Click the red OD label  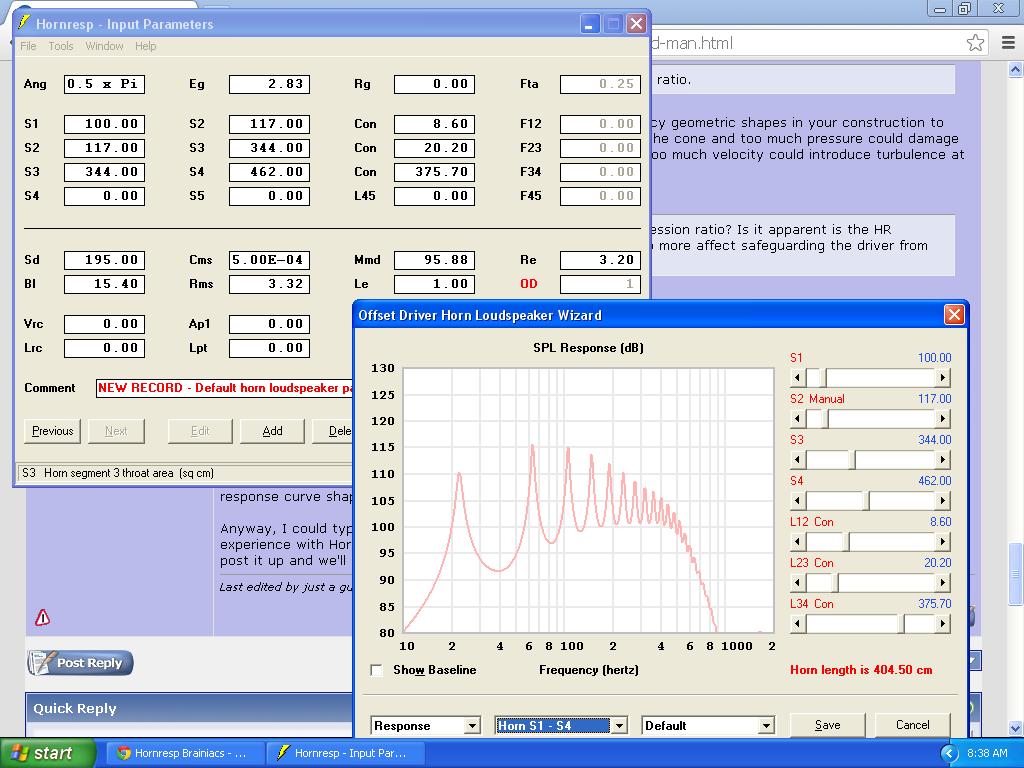(x=529, y=284)
